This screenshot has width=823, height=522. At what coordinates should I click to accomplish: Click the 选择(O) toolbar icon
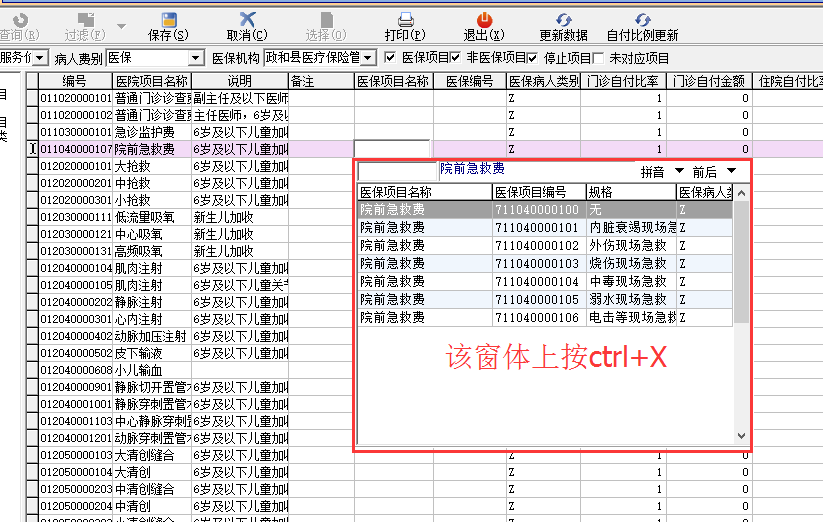326,20
